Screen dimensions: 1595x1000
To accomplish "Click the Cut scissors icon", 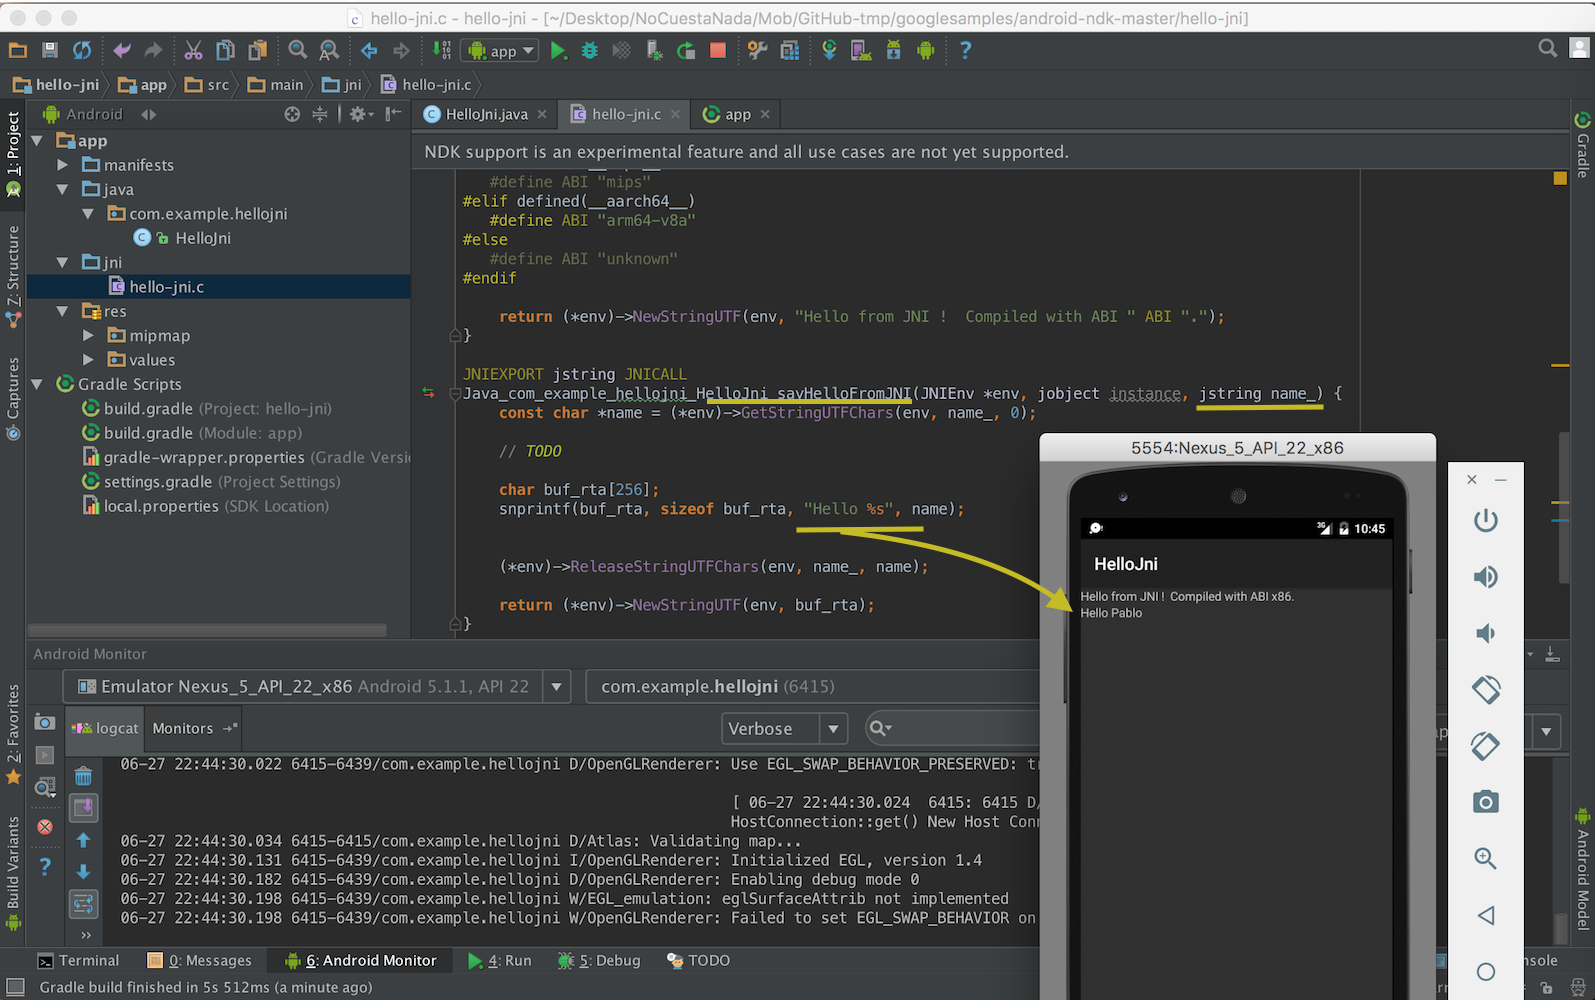I will [x=194, y=50].
